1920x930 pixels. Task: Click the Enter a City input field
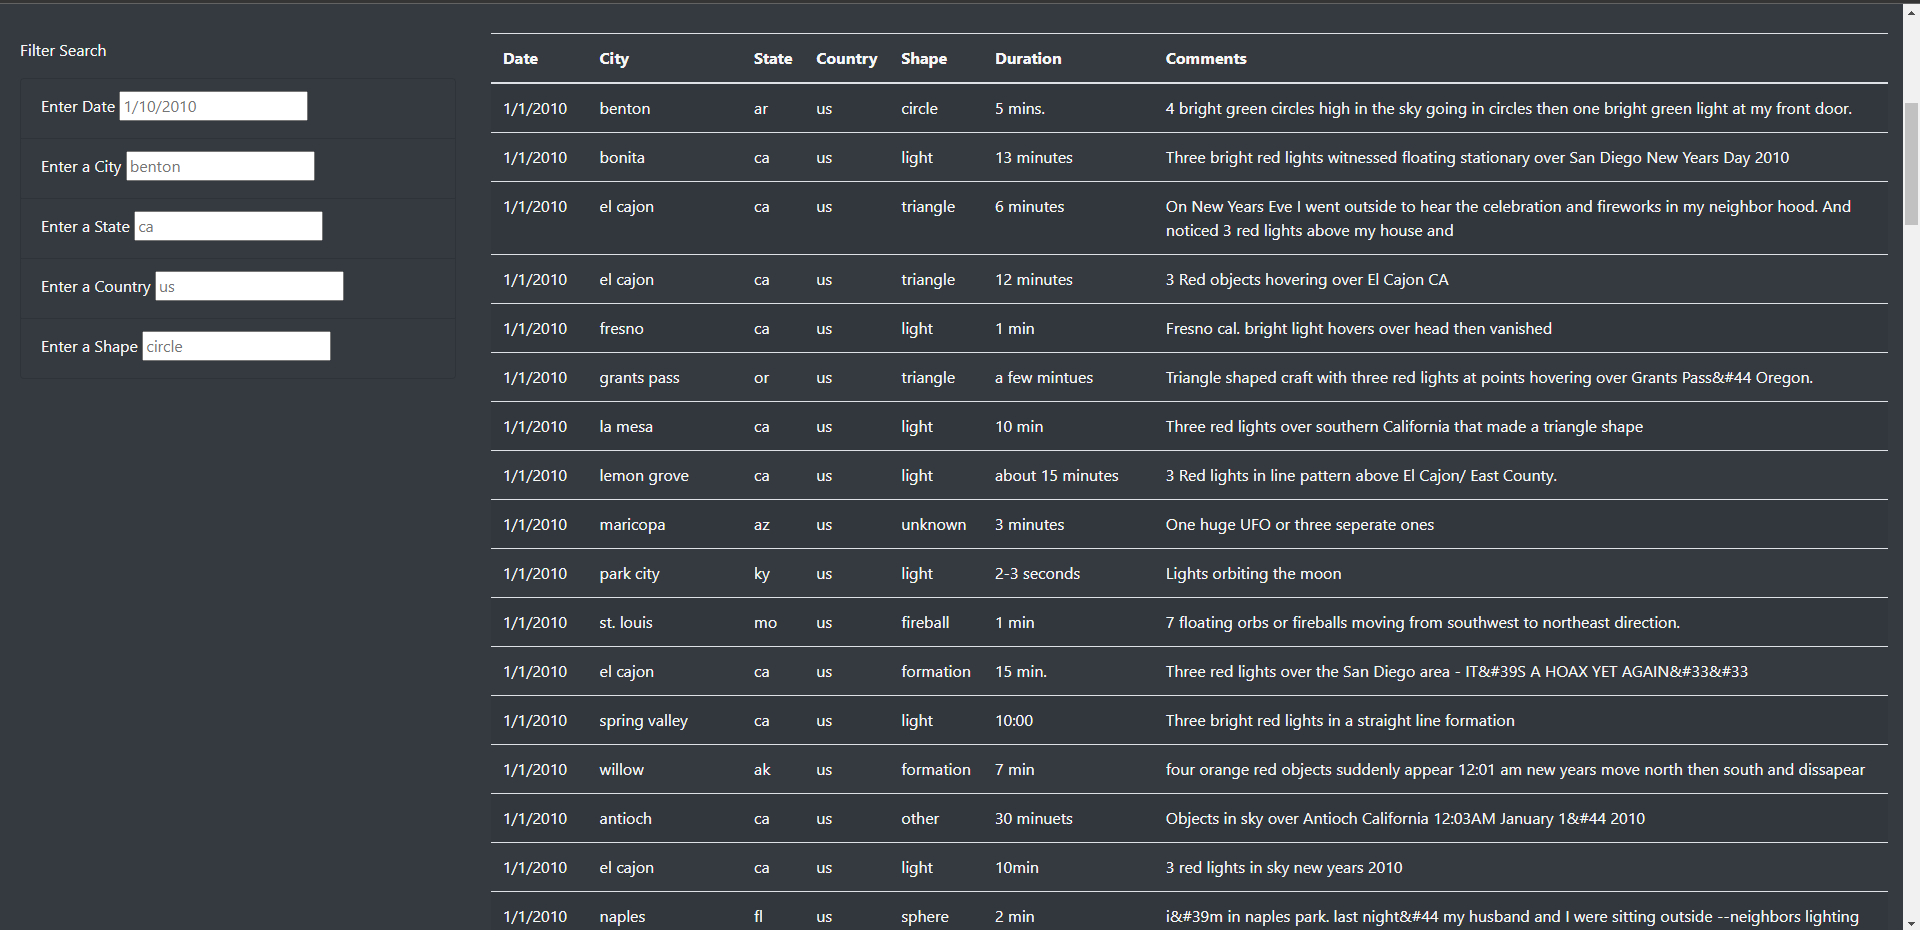coord(219,166)
